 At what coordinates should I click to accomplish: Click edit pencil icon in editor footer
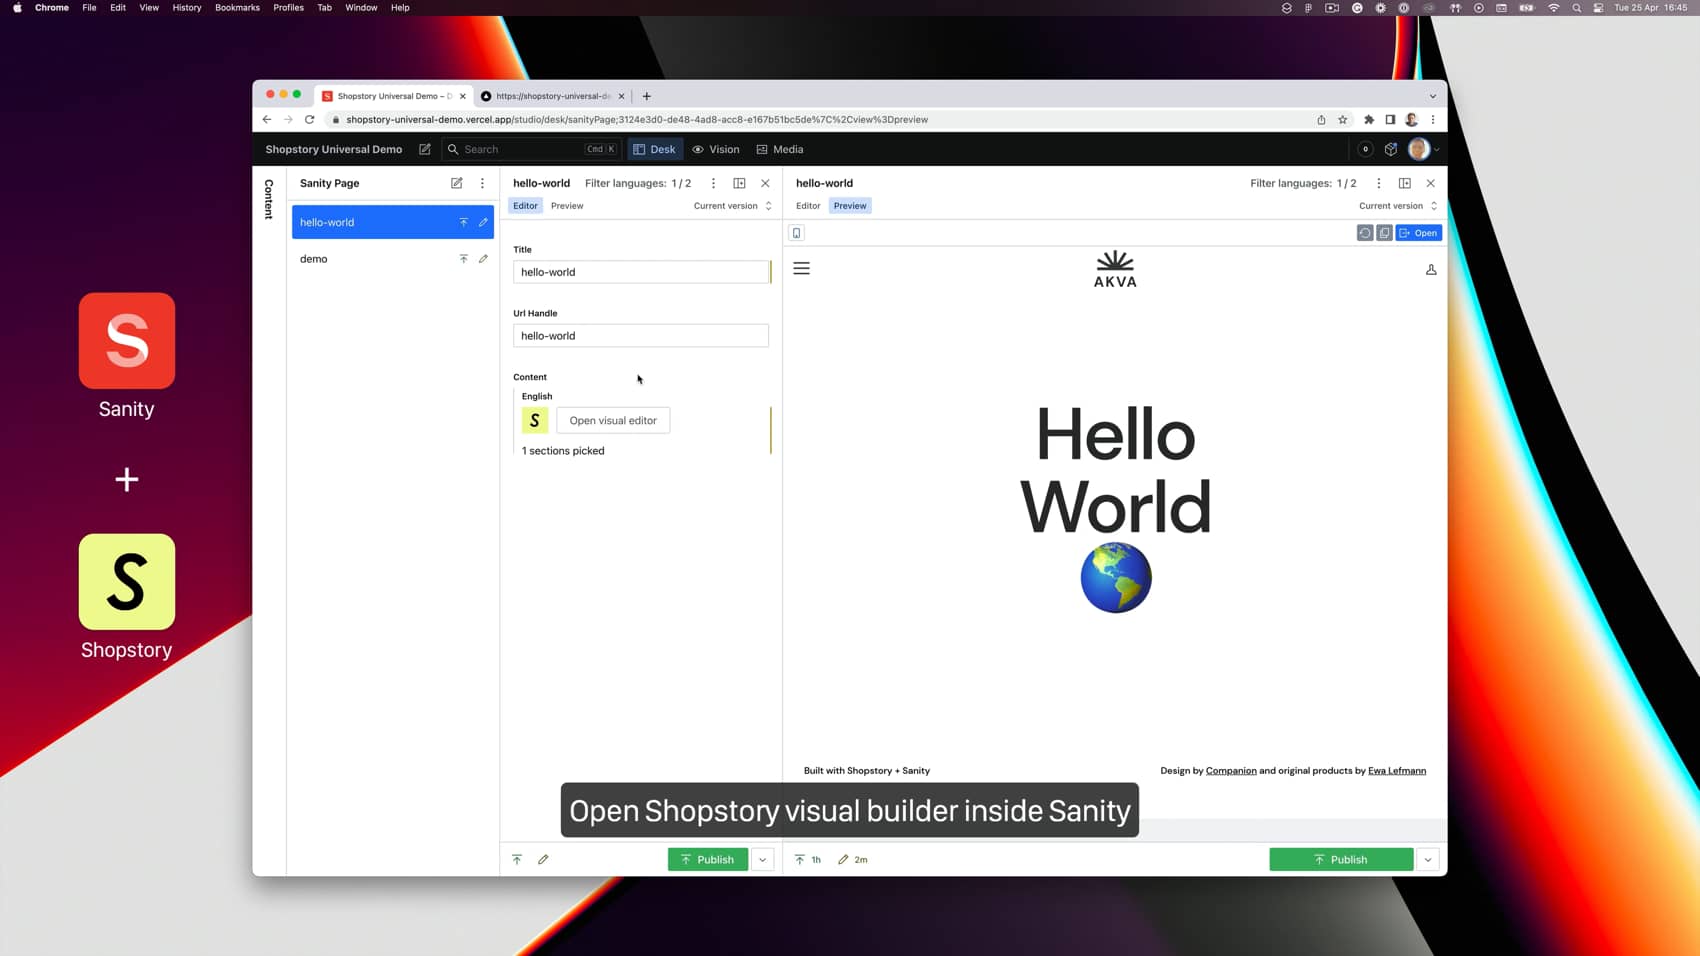[543, 860]
